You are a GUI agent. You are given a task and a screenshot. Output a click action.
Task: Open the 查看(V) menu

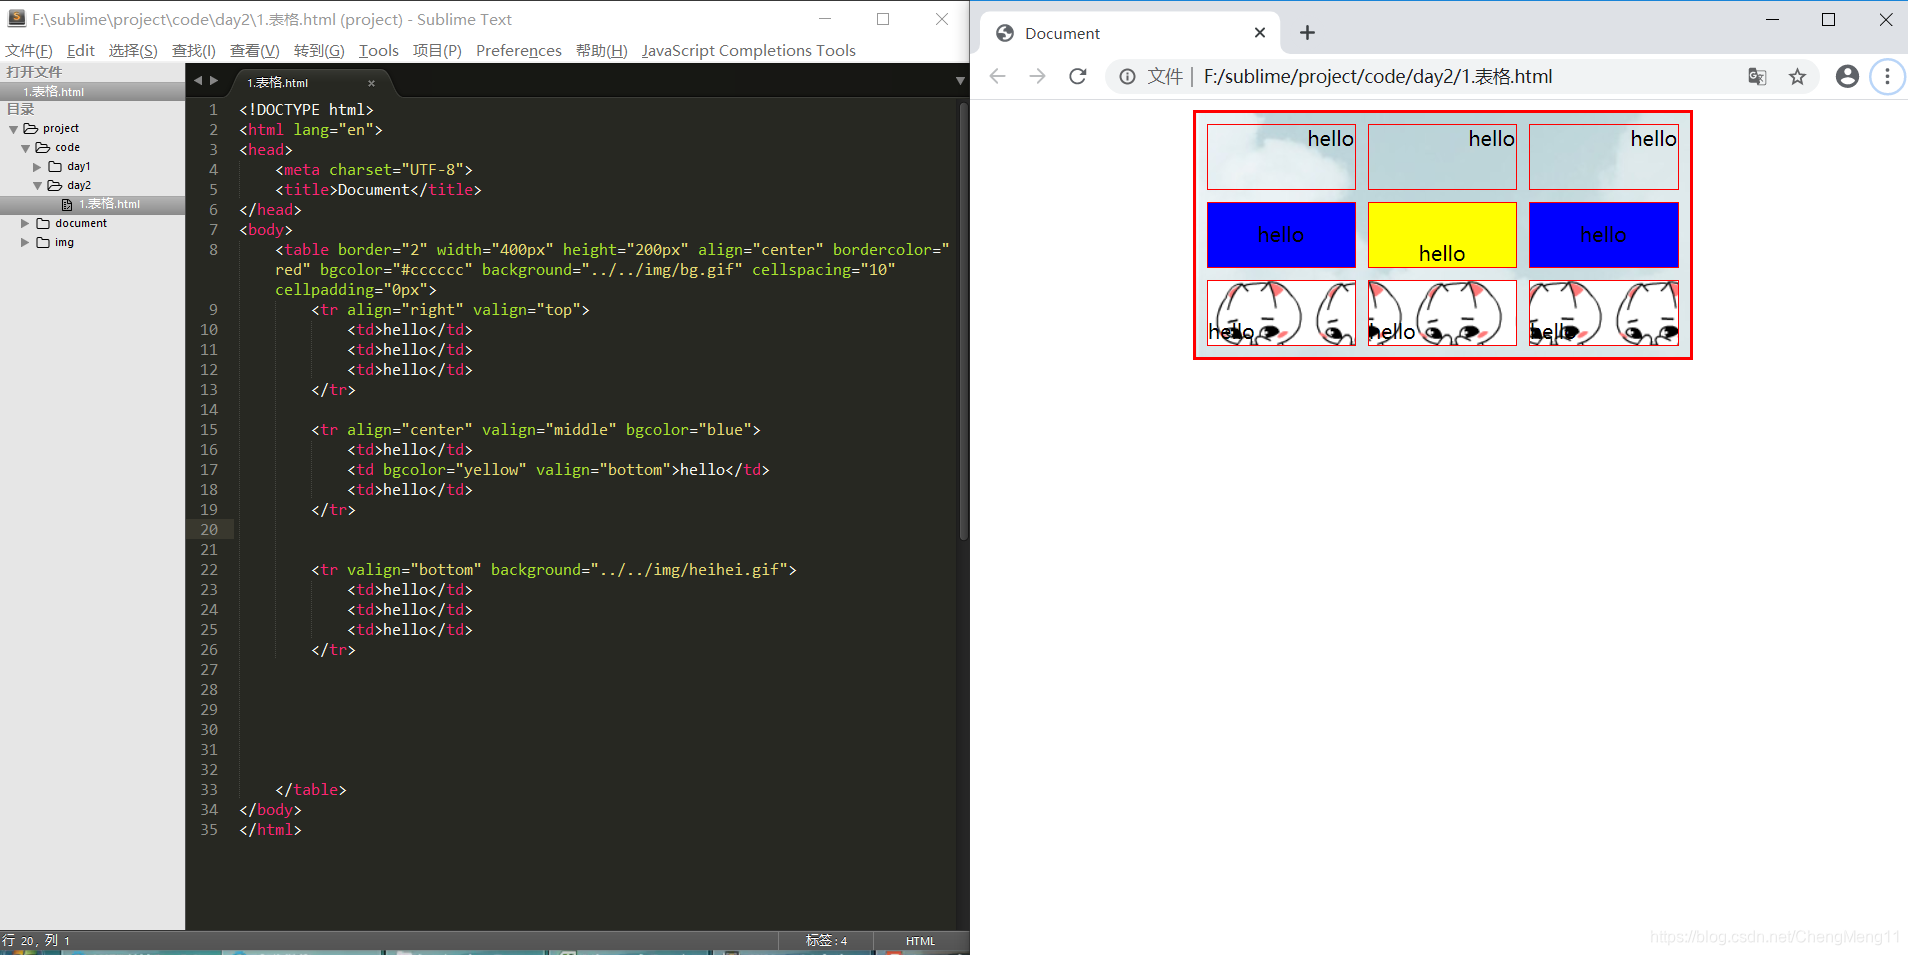(255, 51)
